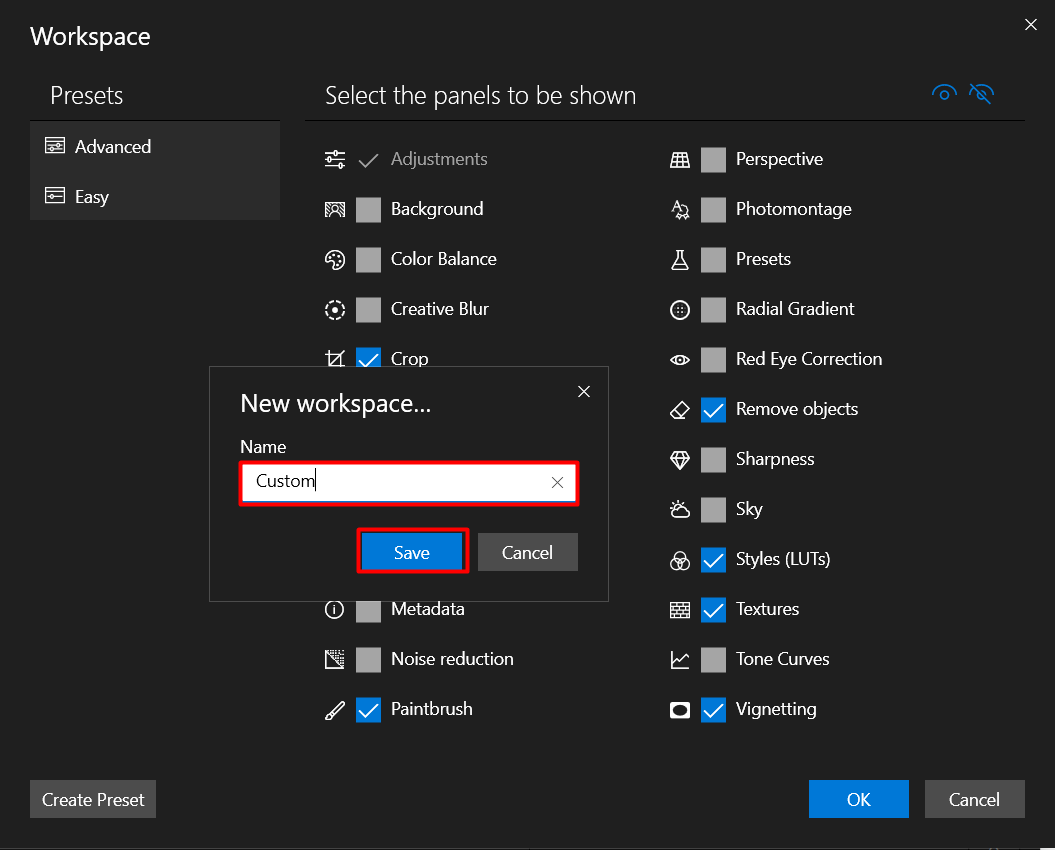Click the Red Eye Correction eye icon

(680, 360)
